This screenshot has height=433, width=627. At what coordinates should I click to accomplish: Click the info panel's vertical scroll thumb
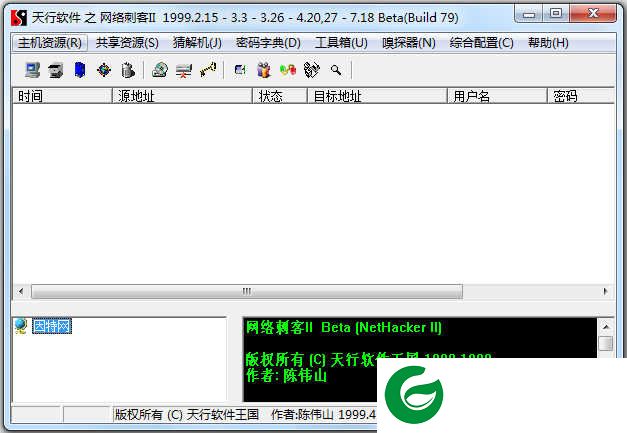tap(606, 344)
